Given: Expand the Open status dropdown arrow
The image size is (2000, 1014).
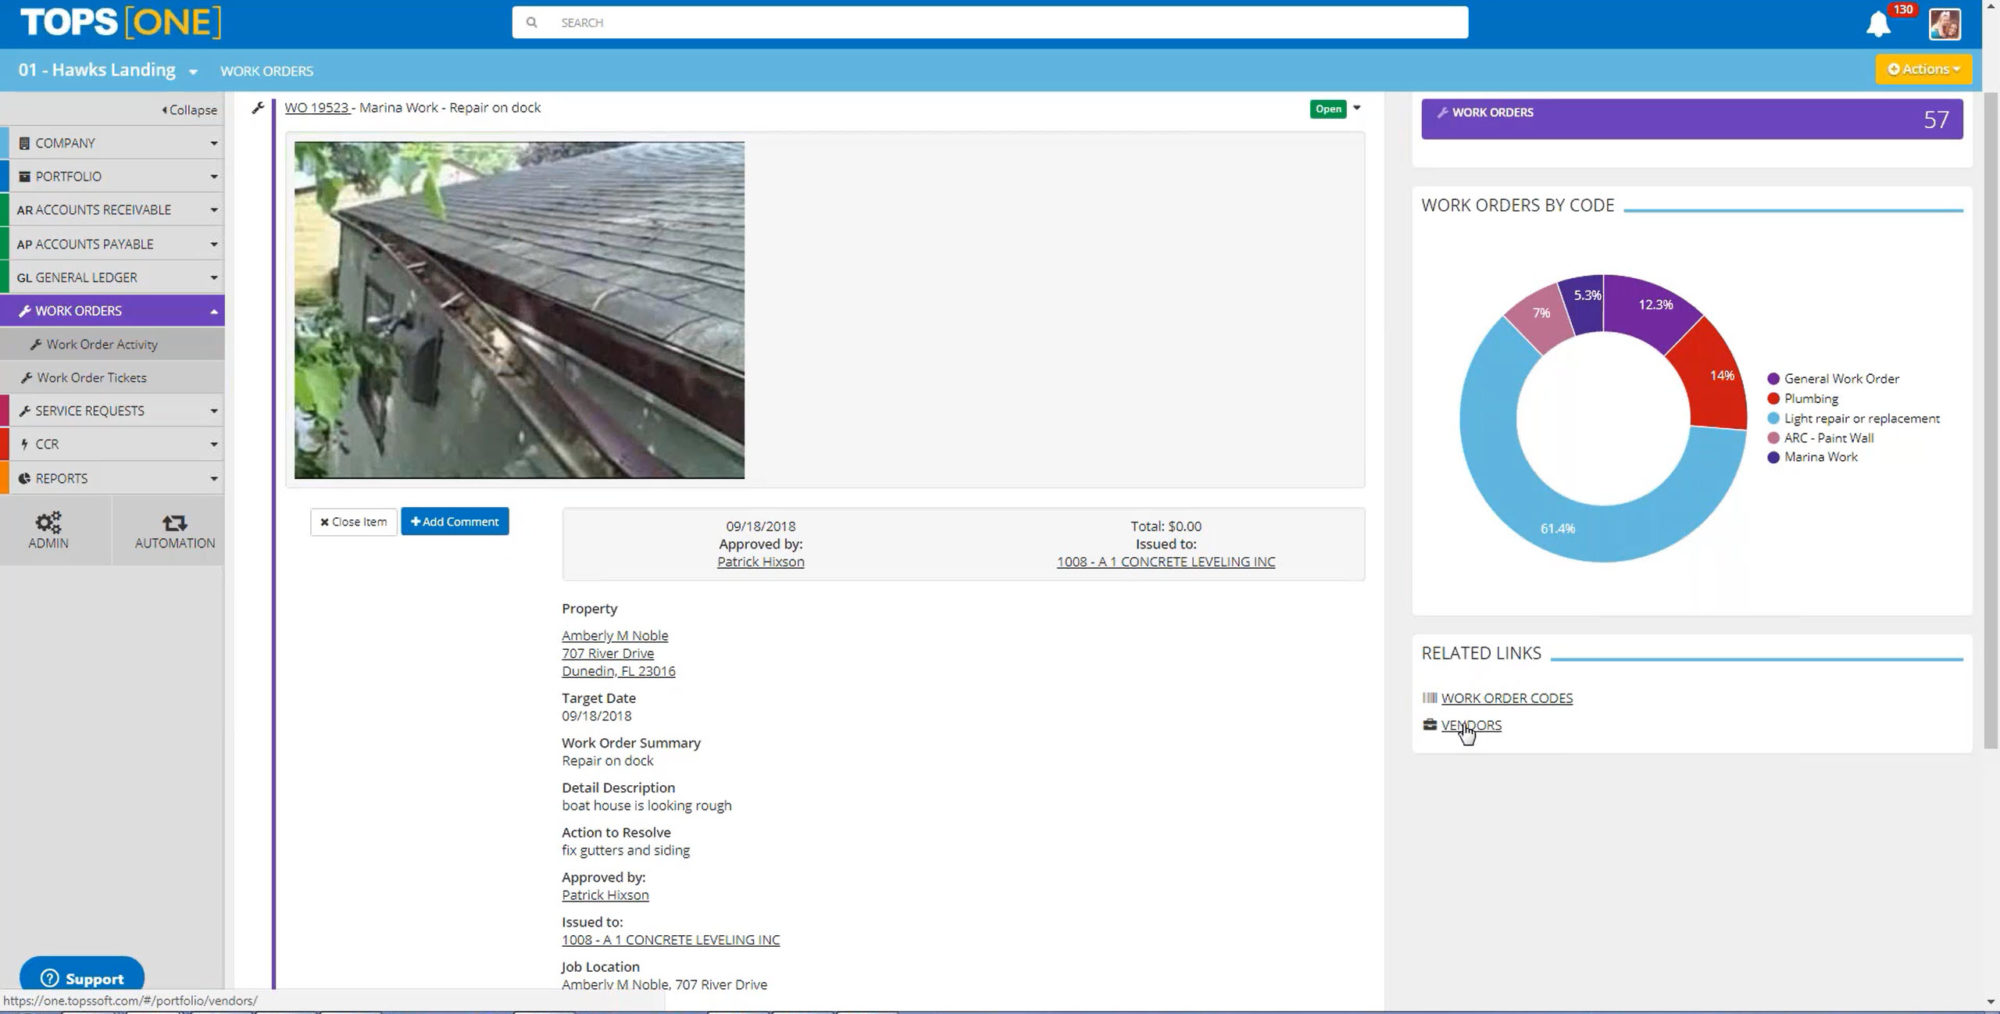Looking at the screenshot, I should point(1357,108).
